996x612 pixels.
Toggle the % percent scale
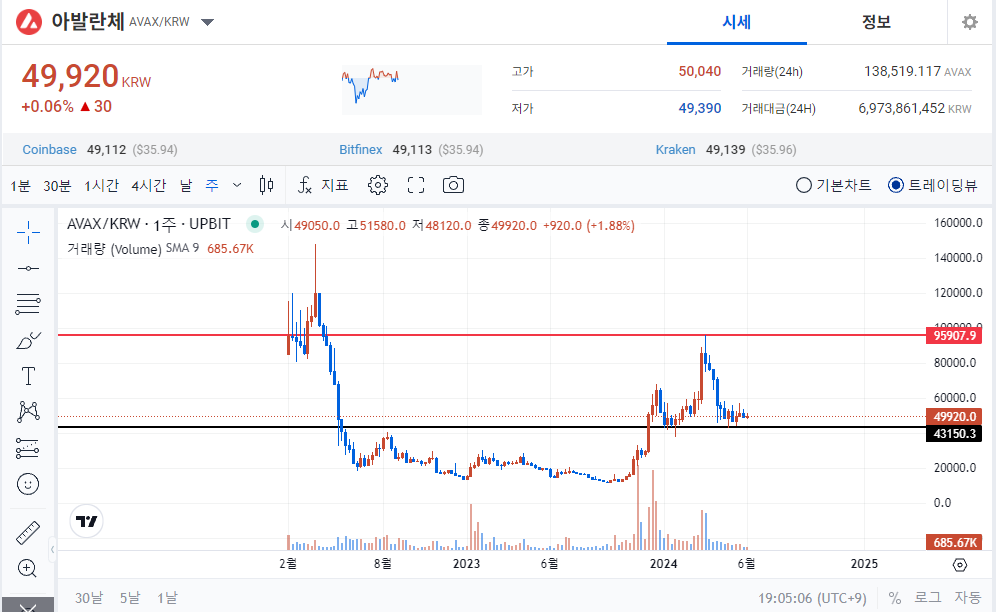click(895, 597)
